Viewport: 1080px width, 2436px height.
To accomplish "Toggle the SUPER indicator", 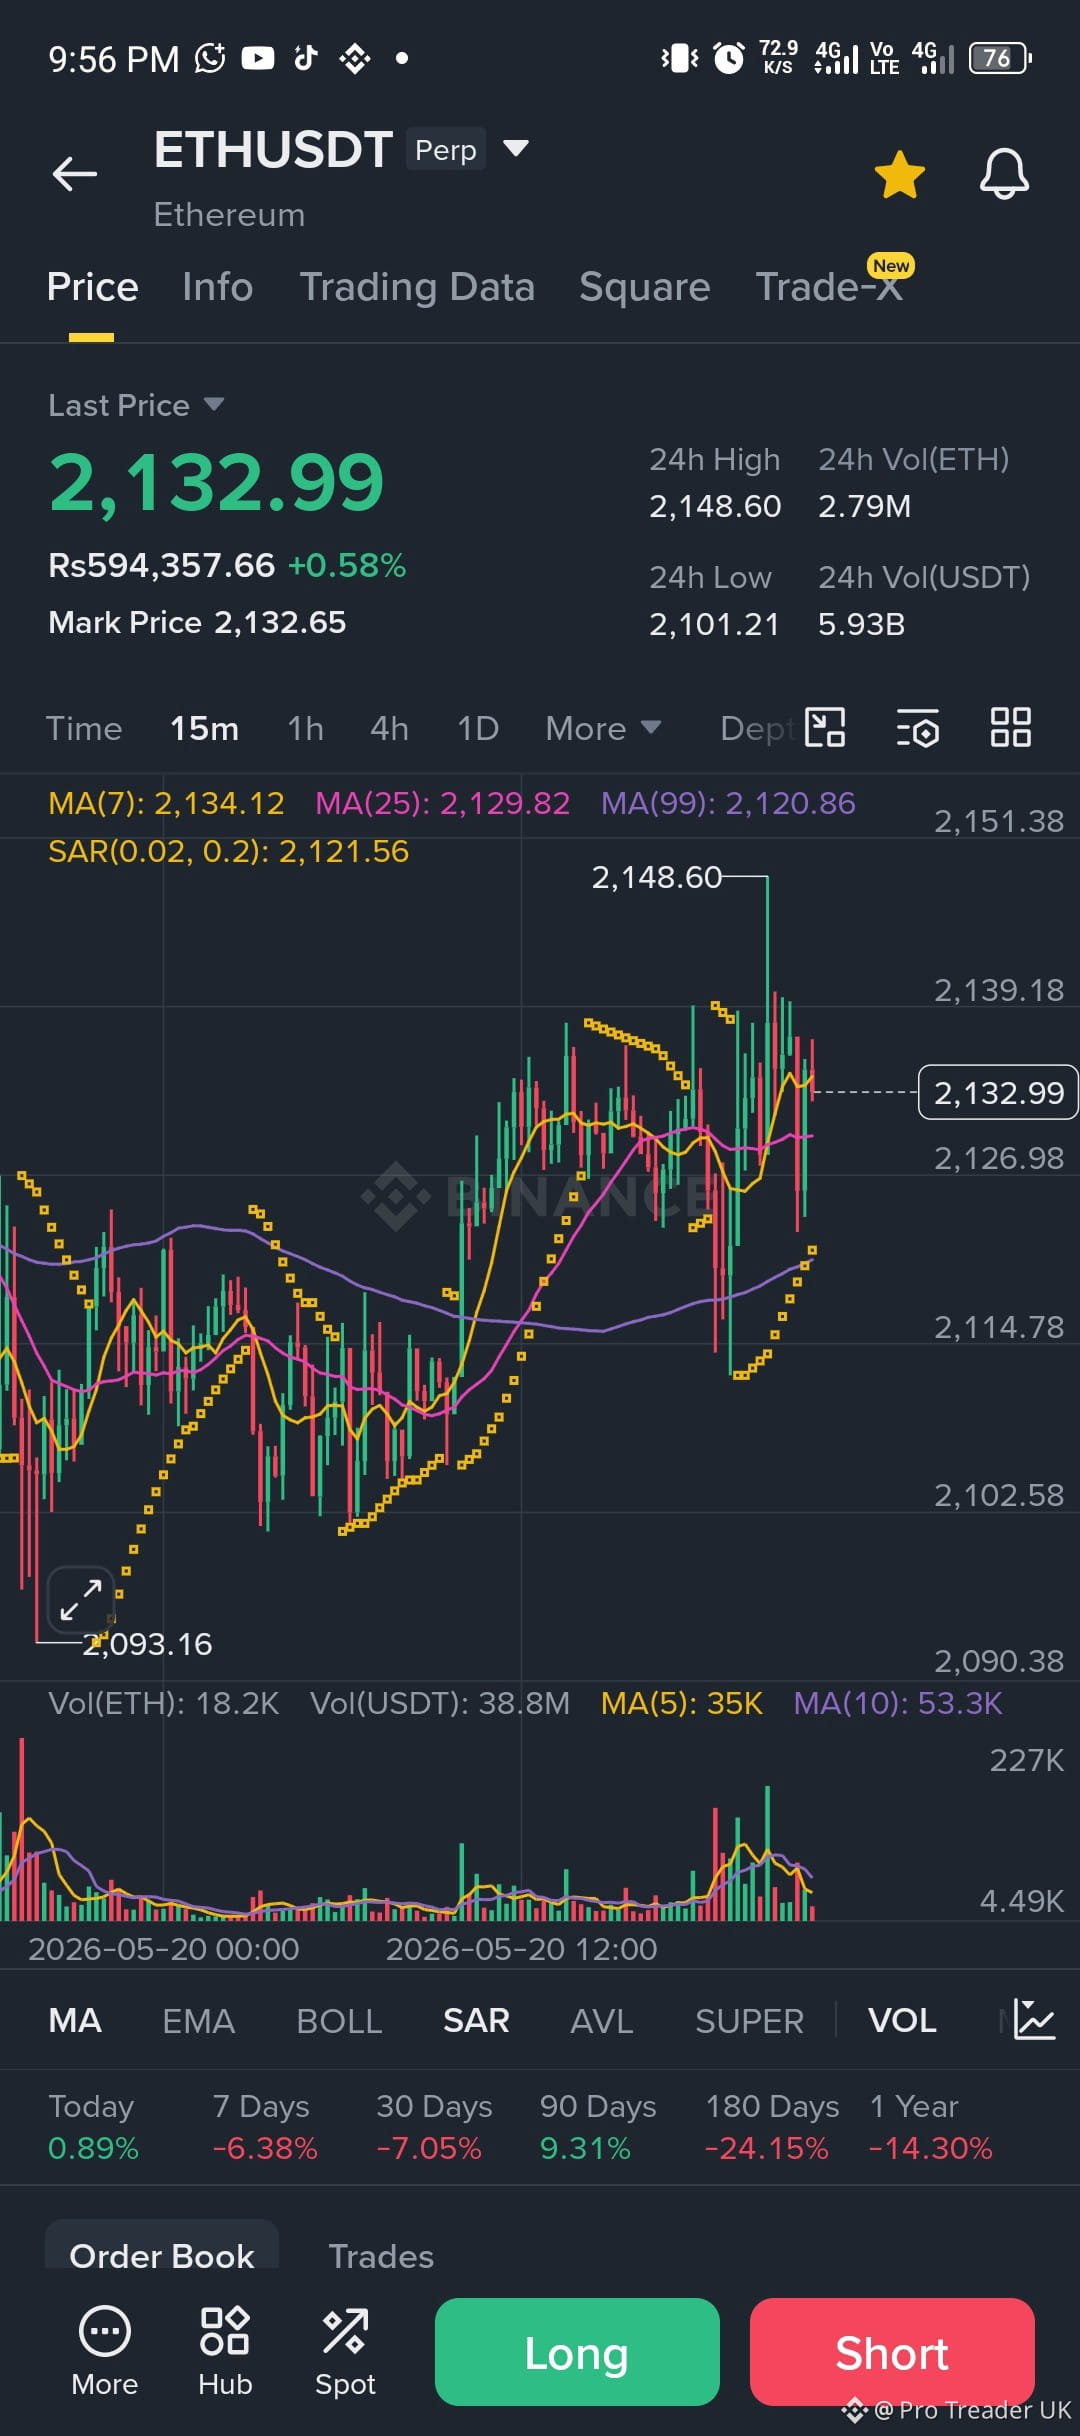I will pos(749,2020).
